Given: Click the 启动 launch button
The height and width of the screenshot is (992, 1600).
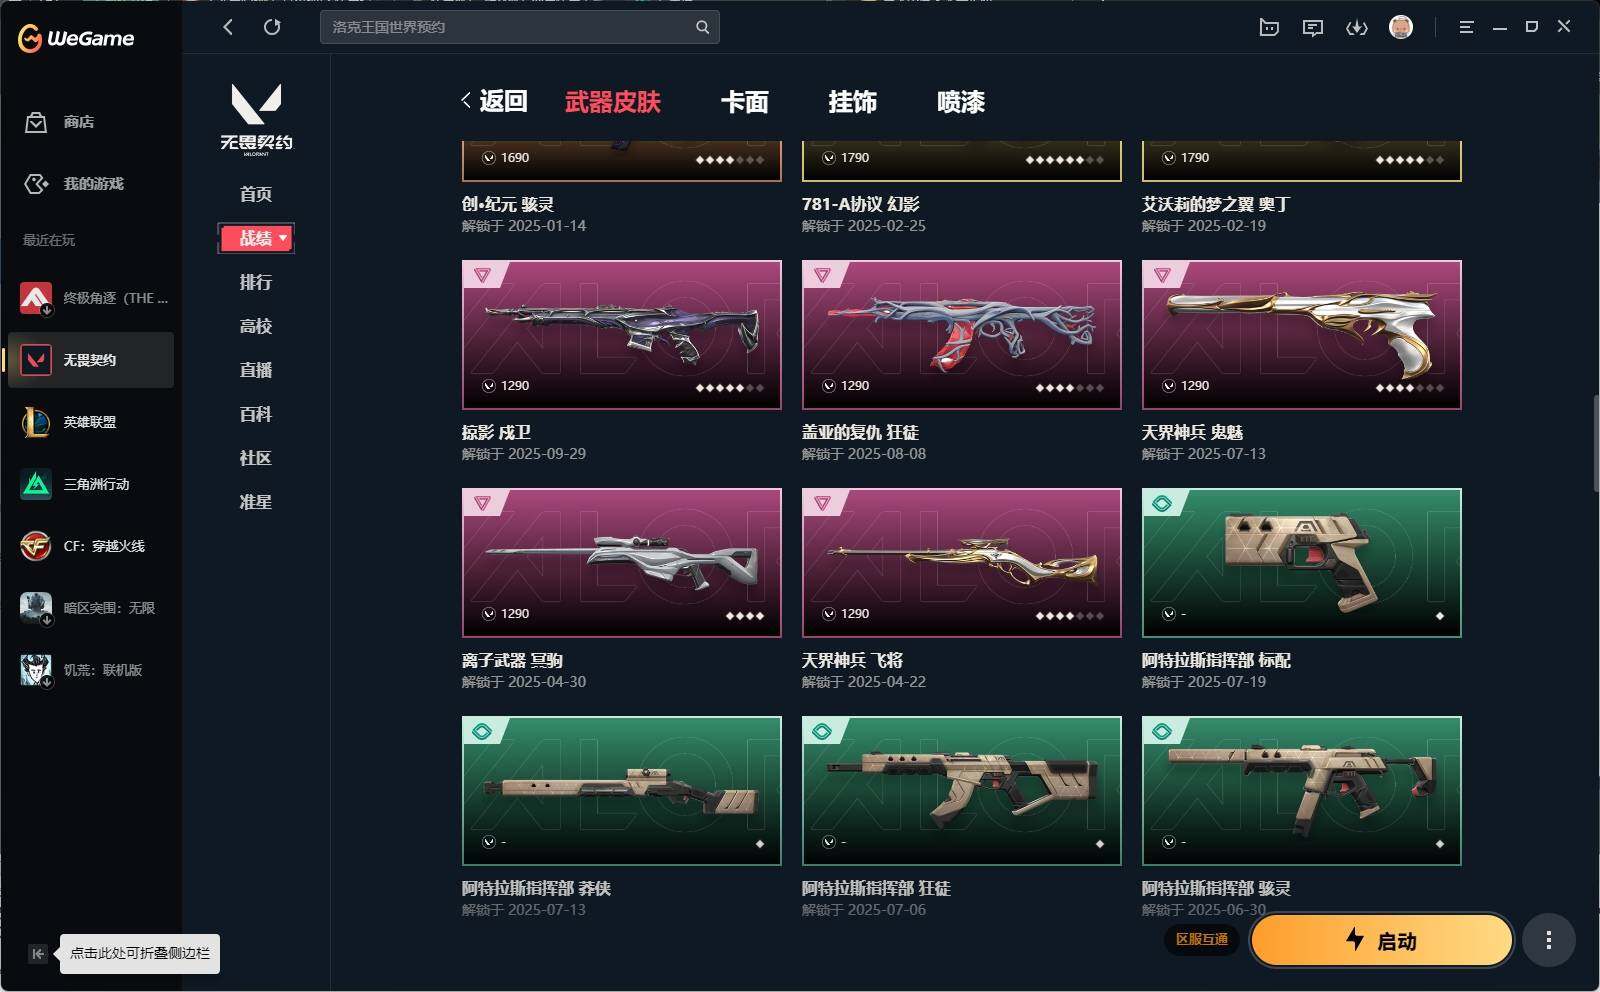Looking at the screenshot, I should point(1382,940).
